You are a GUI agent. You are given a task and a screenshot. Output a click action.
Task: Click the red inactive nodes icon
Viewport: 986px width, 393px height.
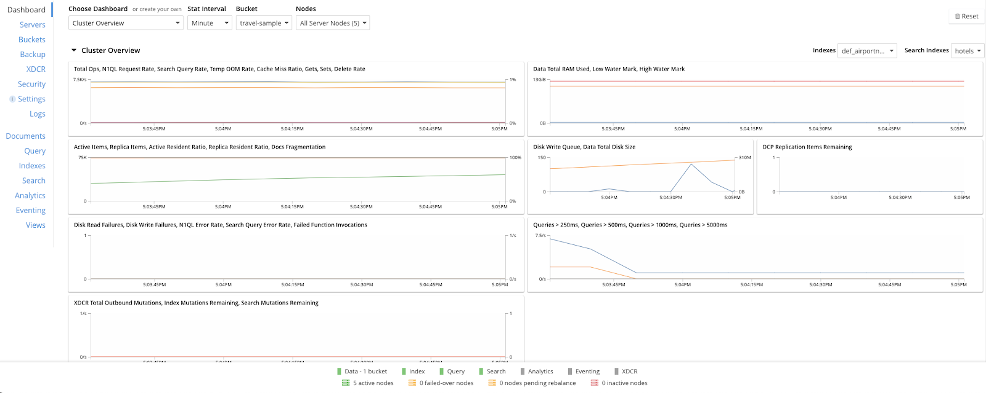pos(593,382)
